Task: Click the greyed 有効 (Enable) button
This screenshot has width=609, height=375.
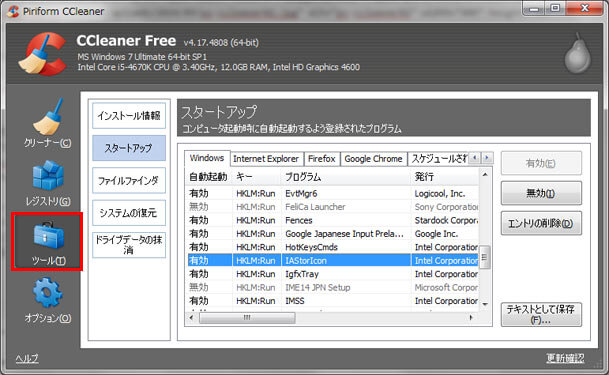Action: pyautogui.click(x=541, y=163)
